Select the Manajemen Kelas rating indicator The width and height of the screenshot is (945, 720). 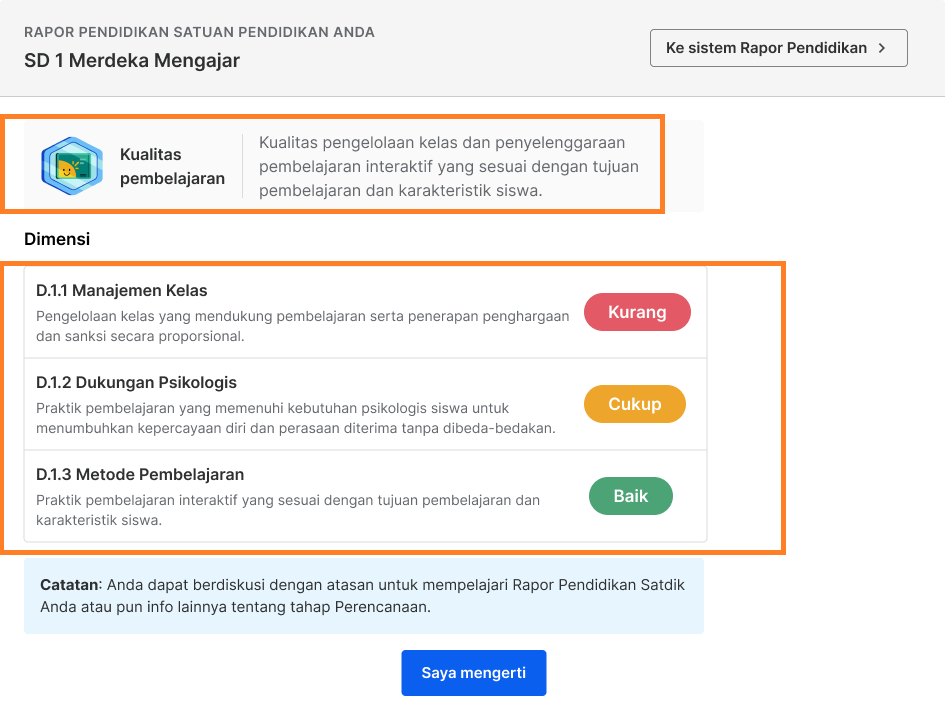(x=637, y=312)
